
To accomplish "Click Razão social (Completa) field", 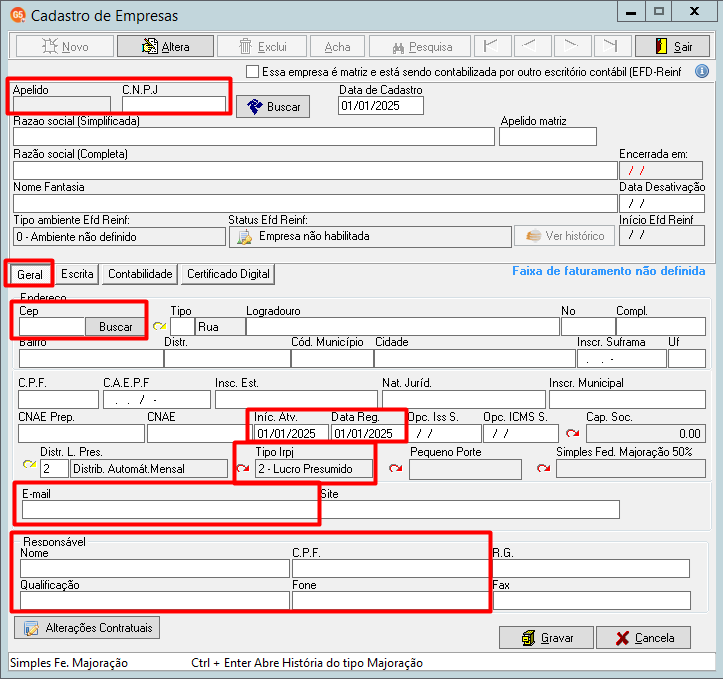I will 315,170.
